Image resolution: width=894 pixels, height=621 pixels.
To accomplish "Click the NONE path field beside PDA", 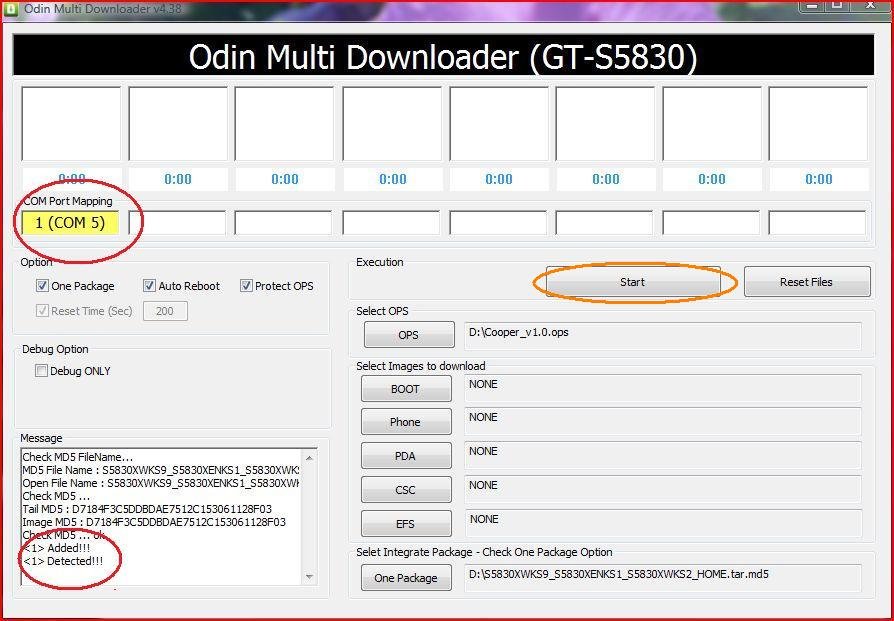I will 663,456.
